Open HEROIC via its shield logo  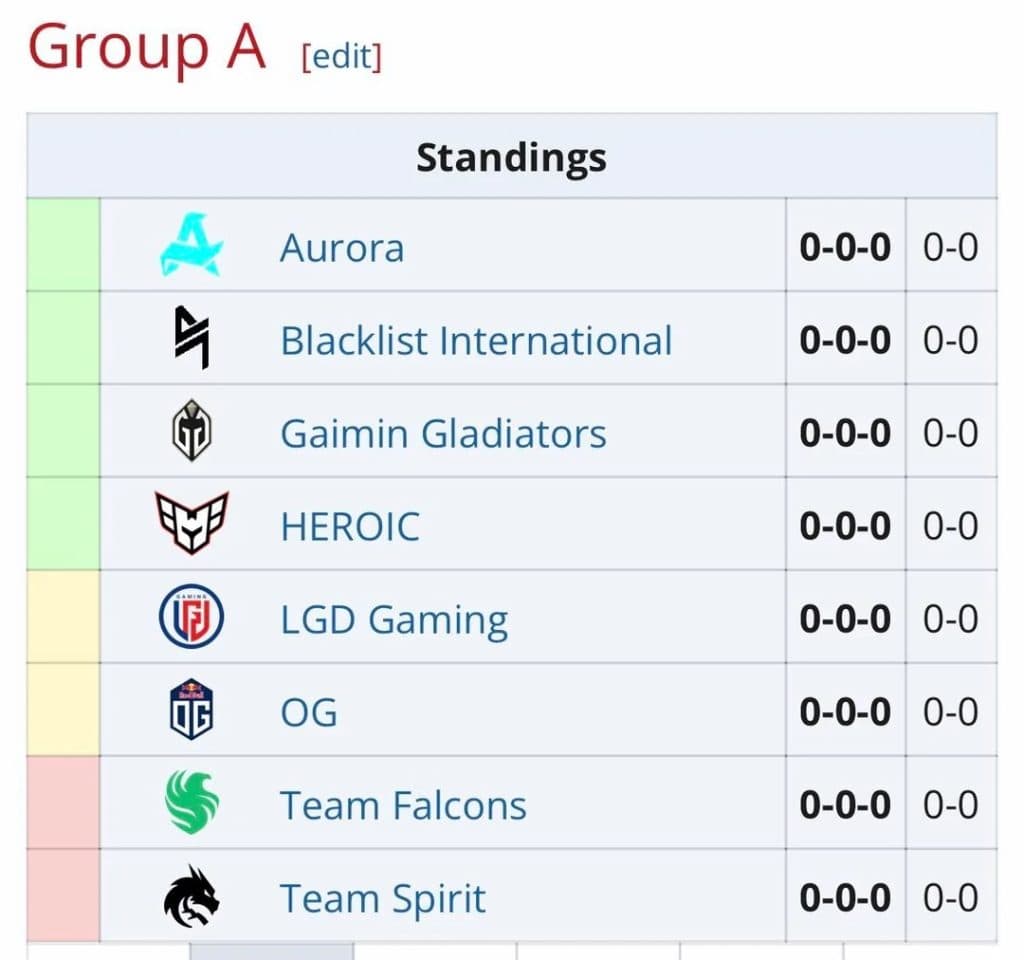click(190, 525)
